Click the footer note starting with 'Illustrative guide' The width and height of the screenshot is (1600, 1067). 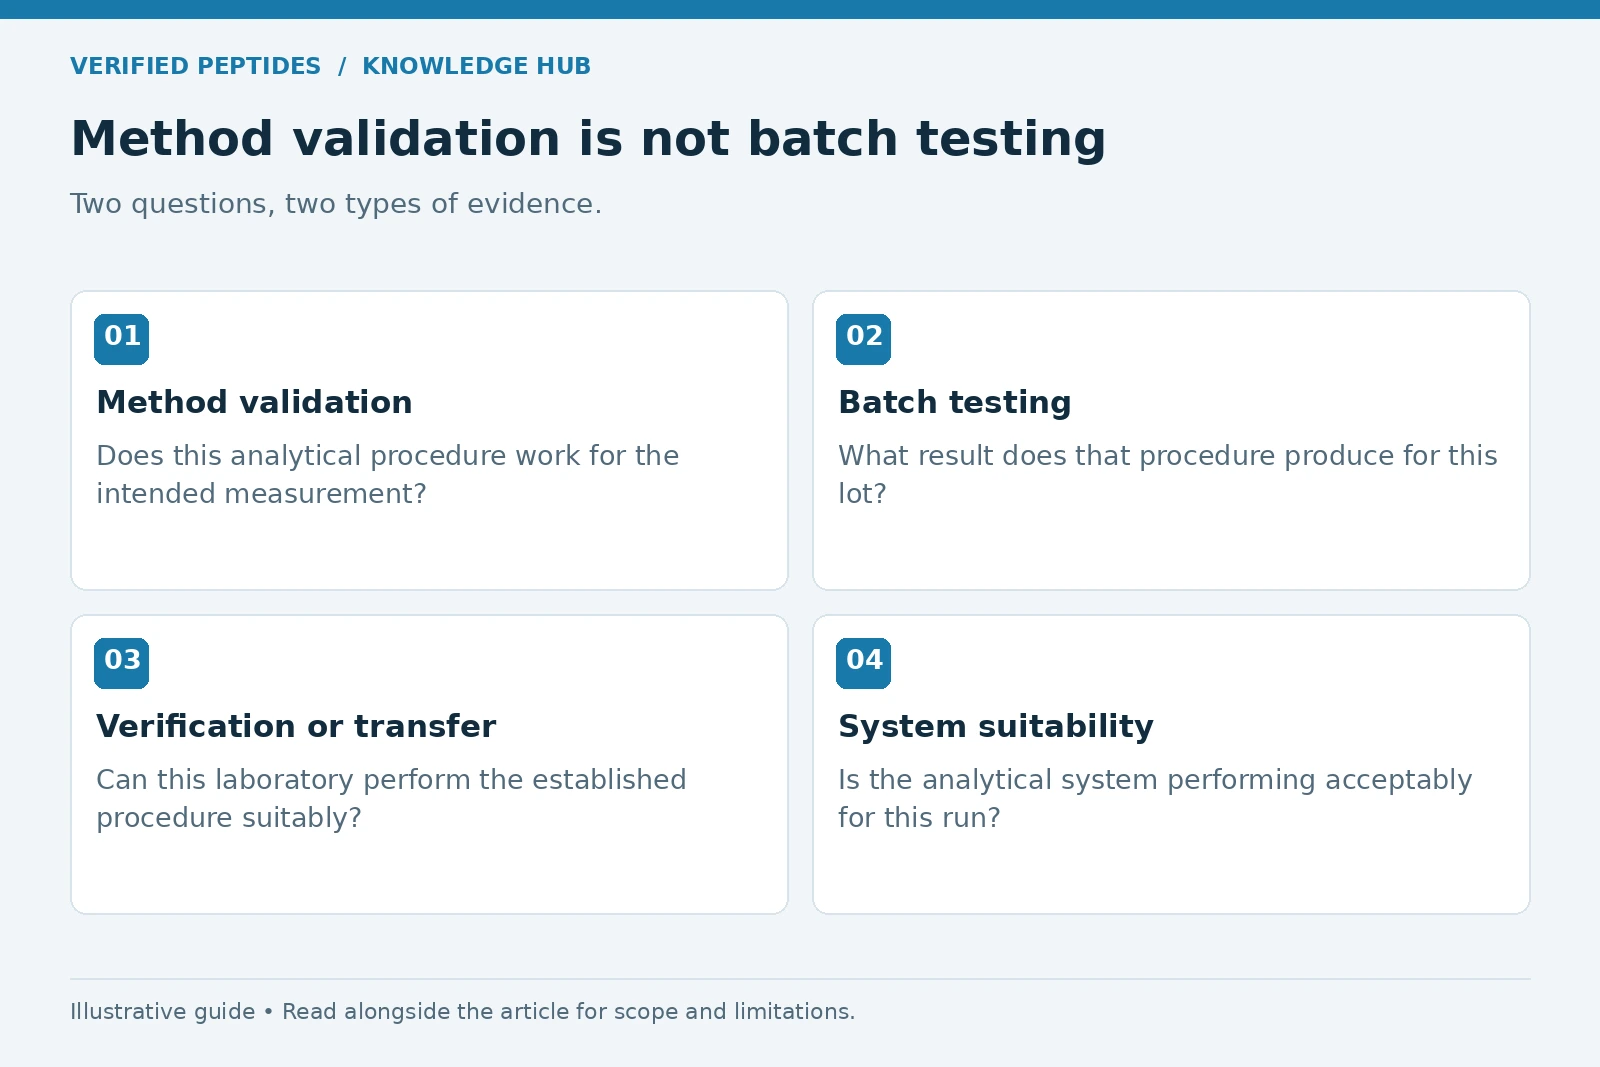click(x=462, y=1011)
